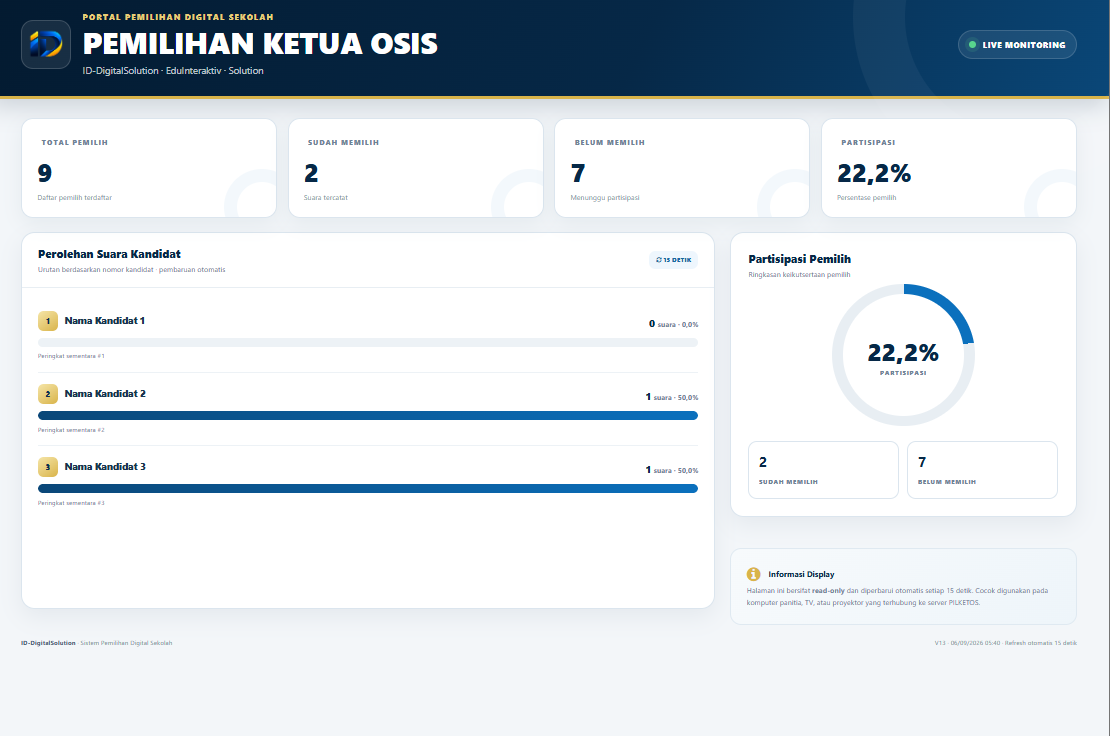Click the participation donut chart
This screenshot has height=736, width=1110.
(x=903, y=355)
